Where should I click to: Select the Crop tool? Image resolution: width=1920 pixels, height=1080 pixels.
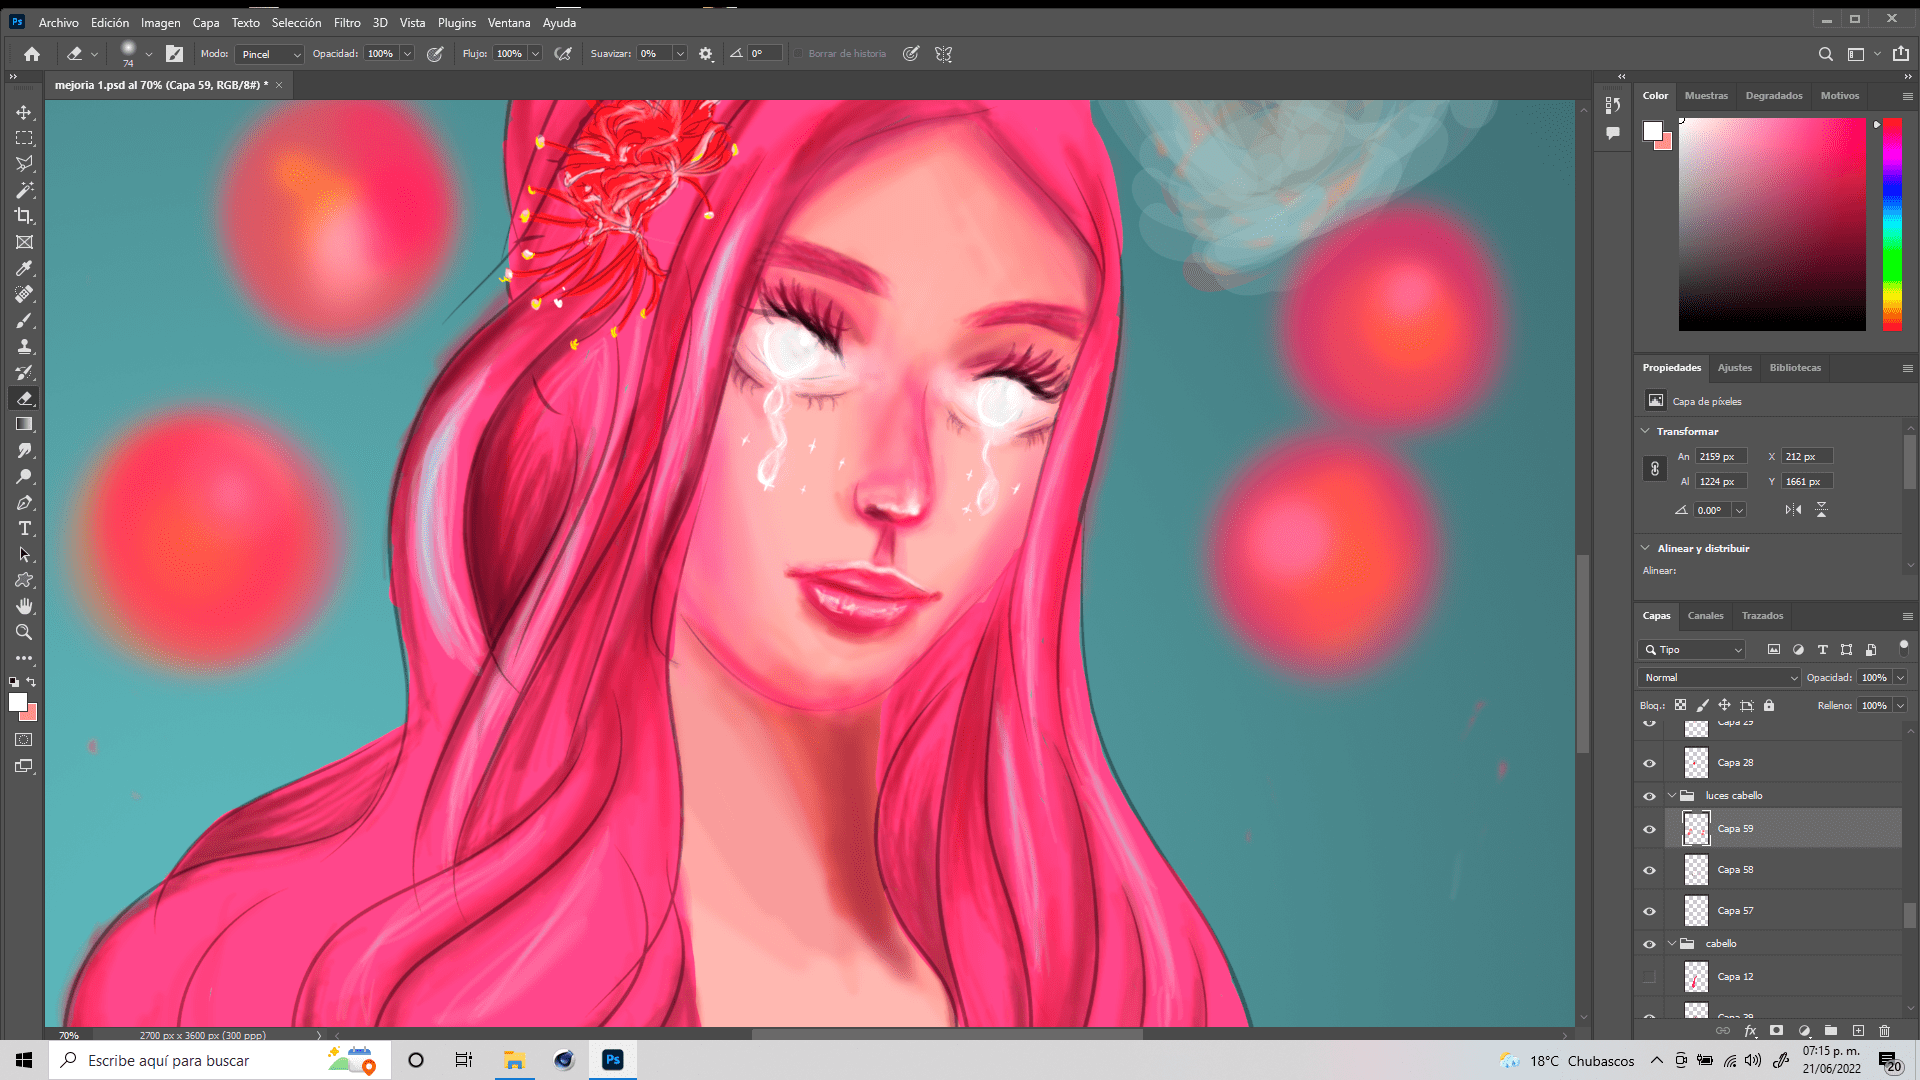point(24,216)
